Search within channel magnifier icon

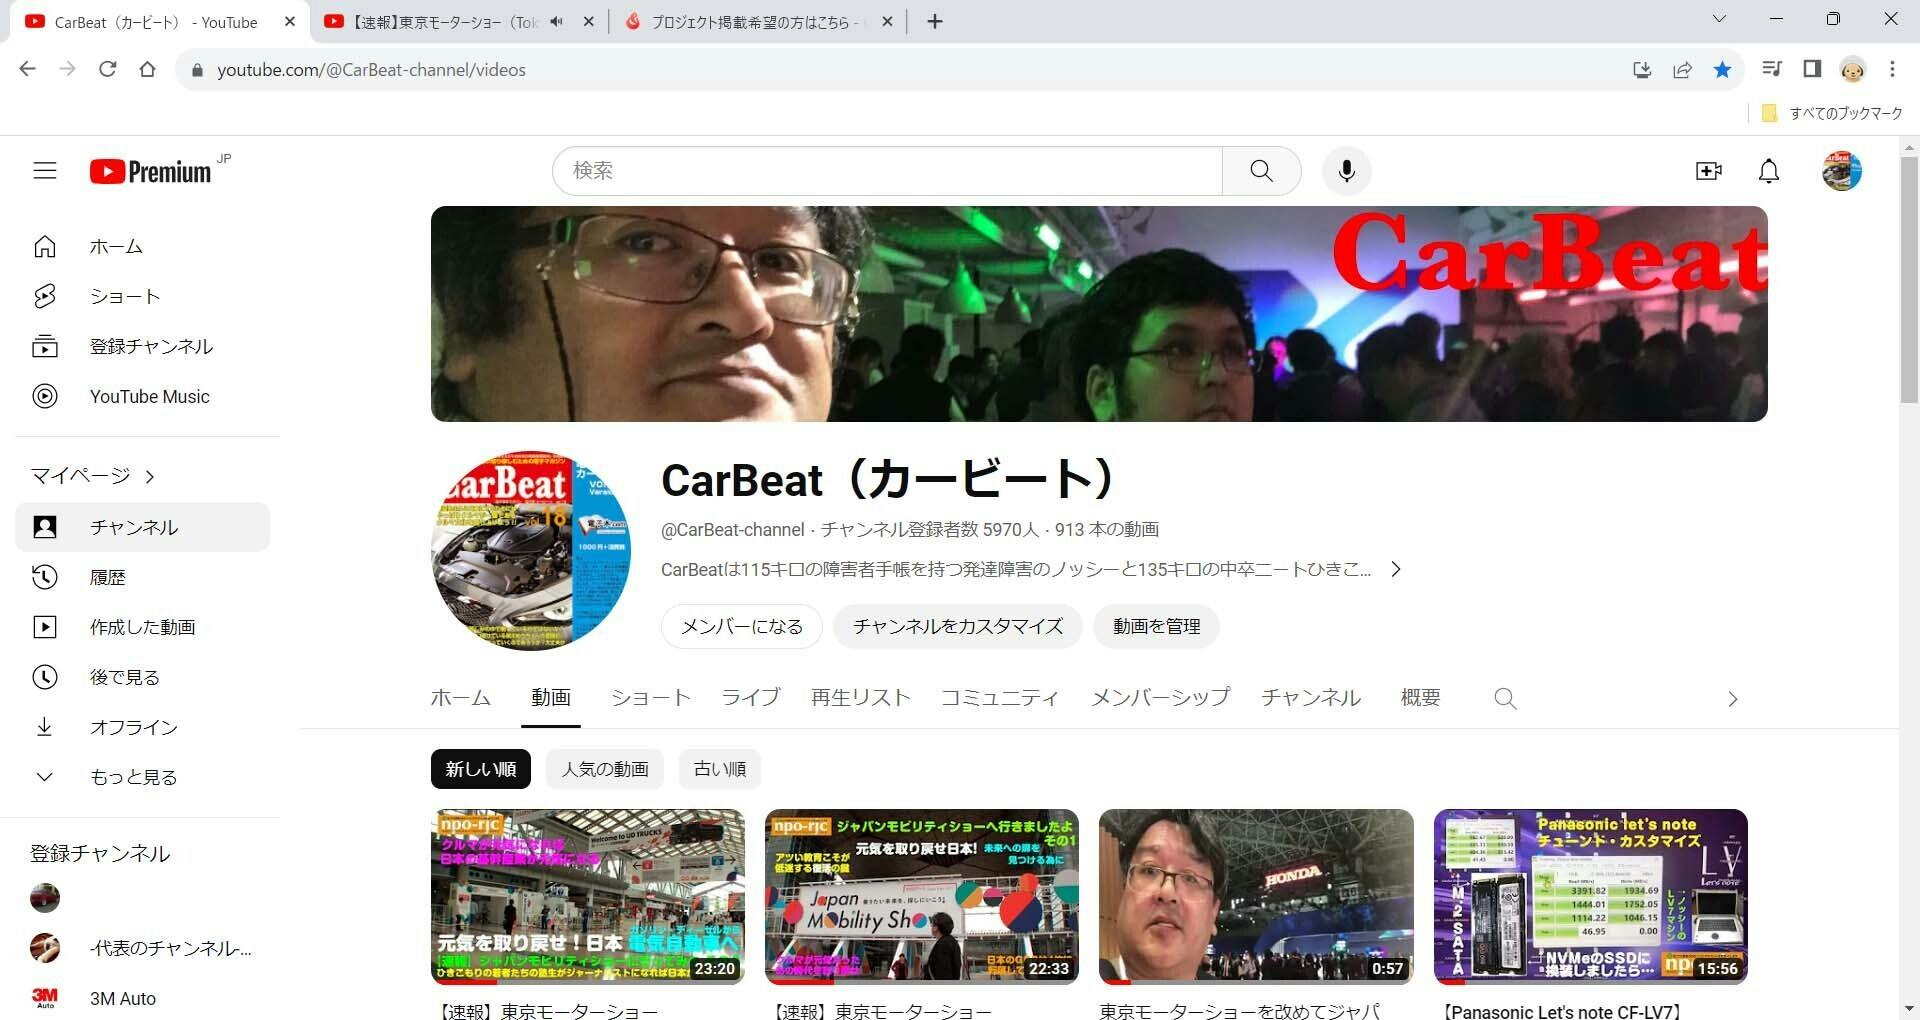pos(1505,698)
